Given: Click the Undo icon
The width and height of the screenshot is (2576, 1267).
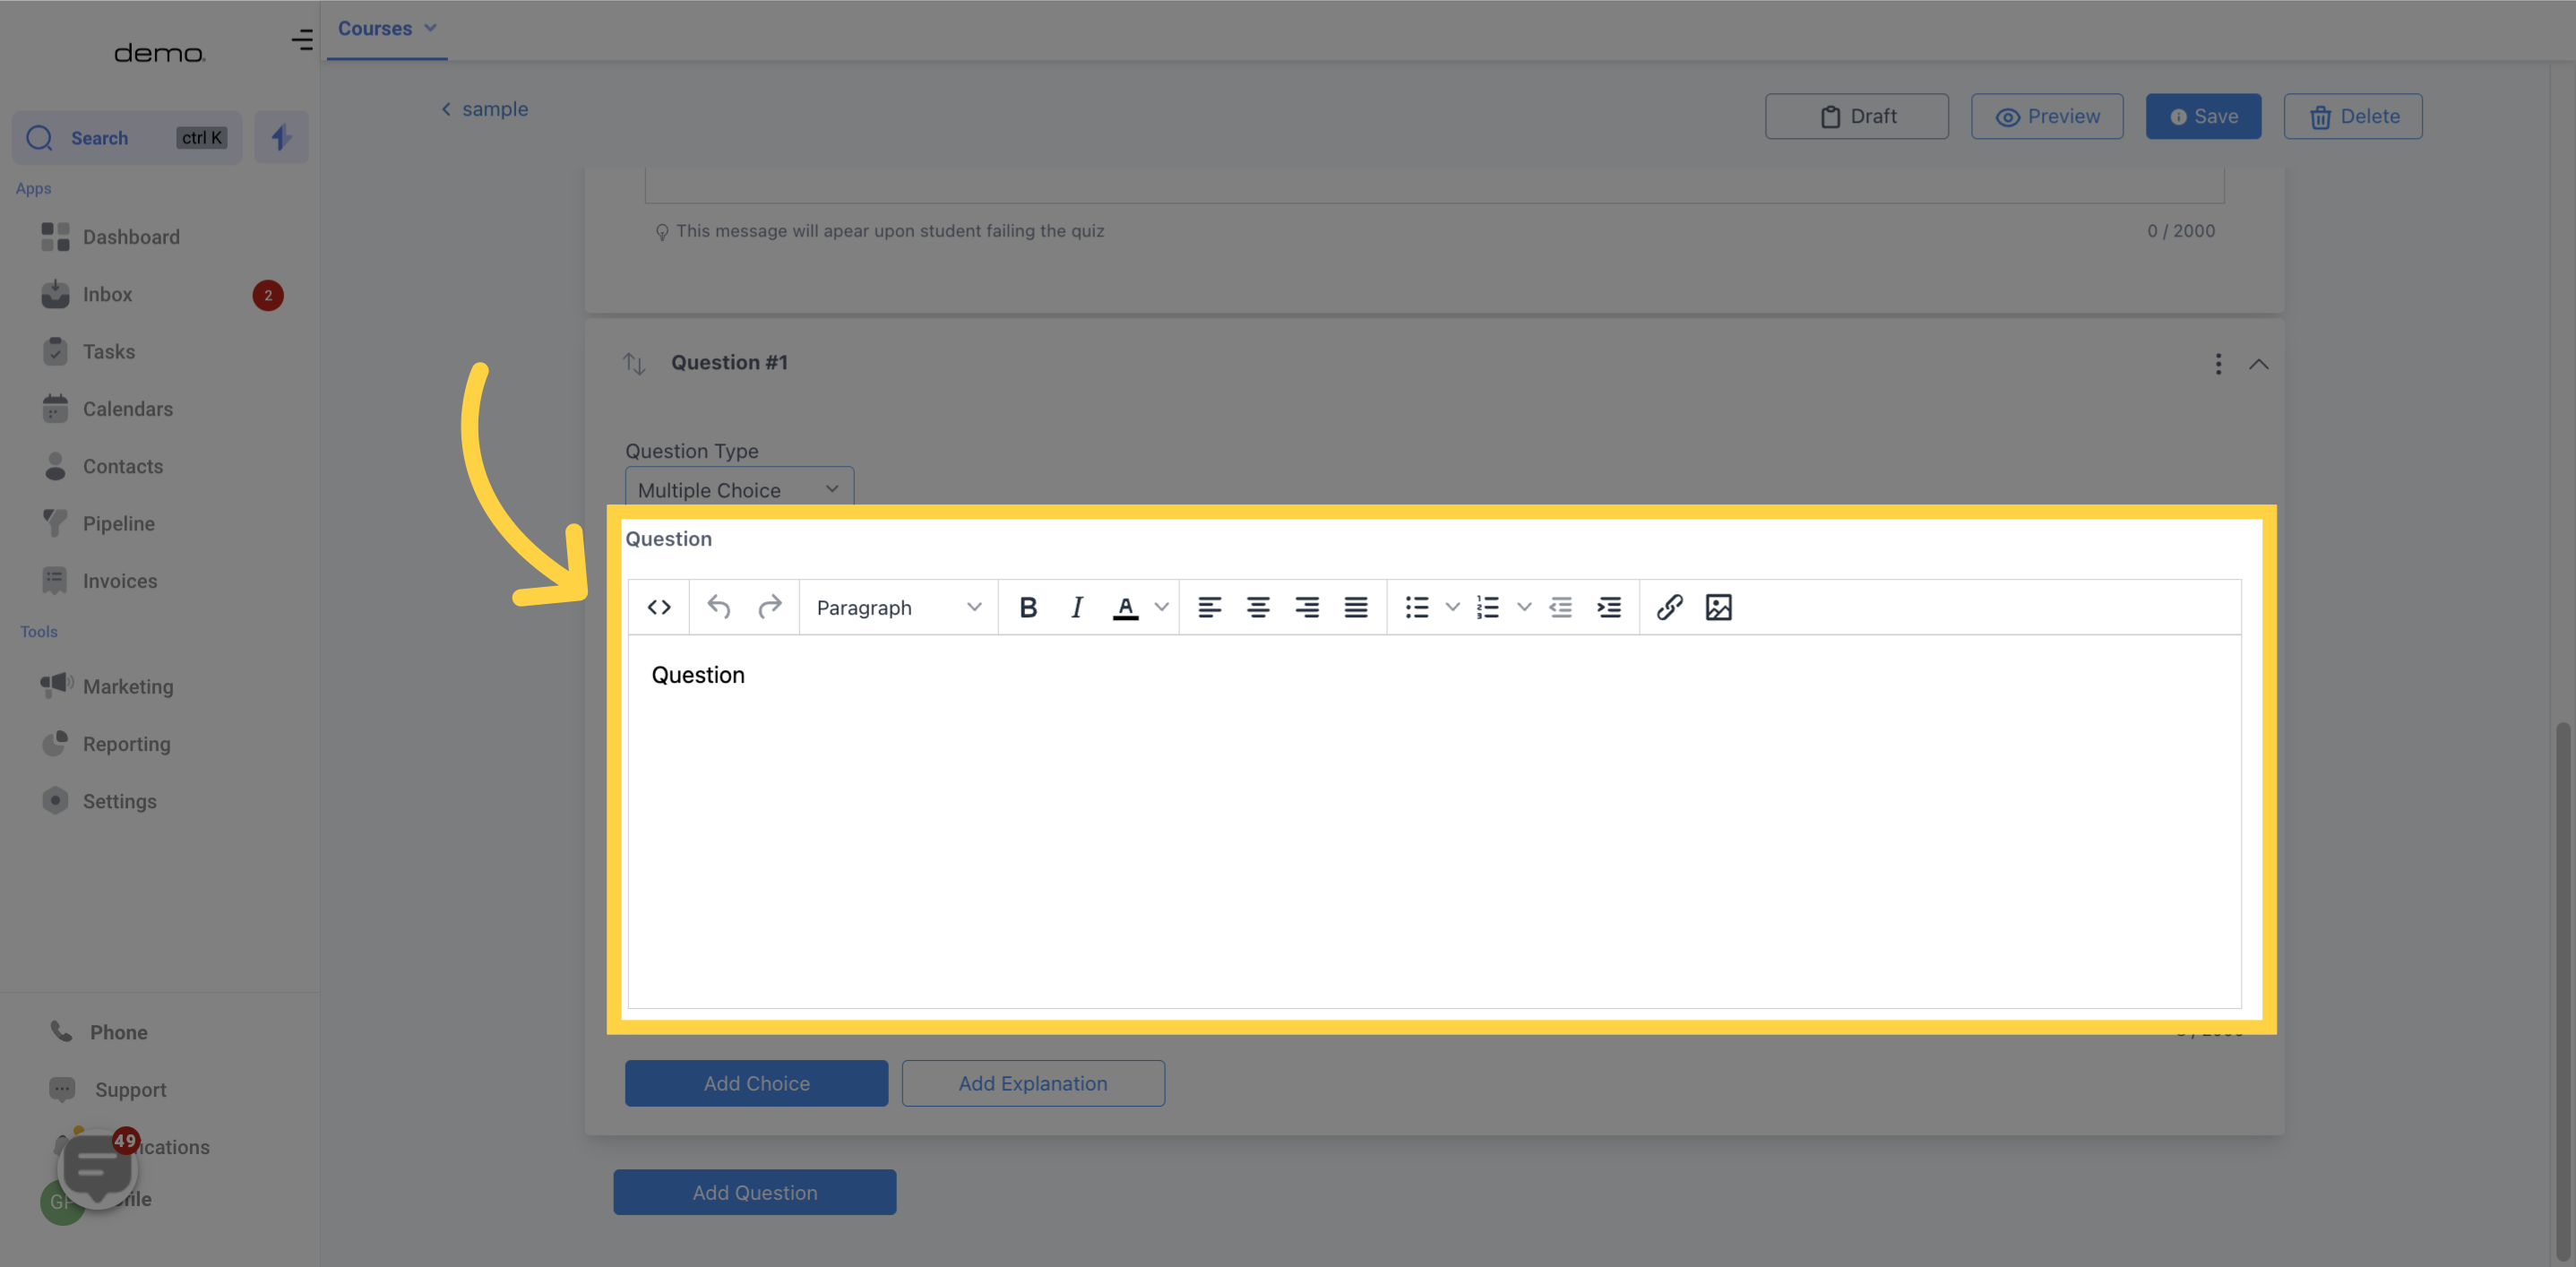Looking at the screenshot, I should 718,607.
